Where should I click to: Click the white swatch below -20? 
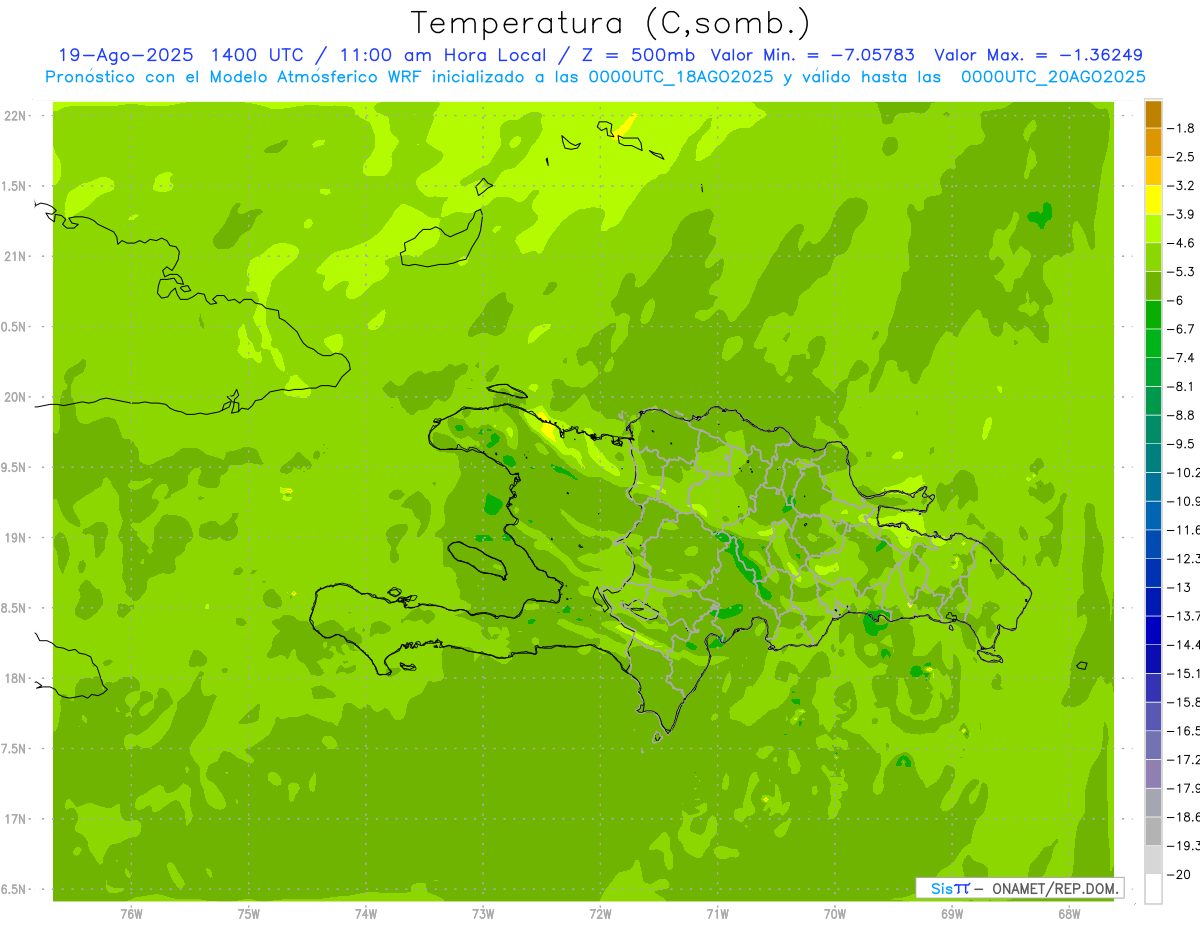(x=1153, y=888)
